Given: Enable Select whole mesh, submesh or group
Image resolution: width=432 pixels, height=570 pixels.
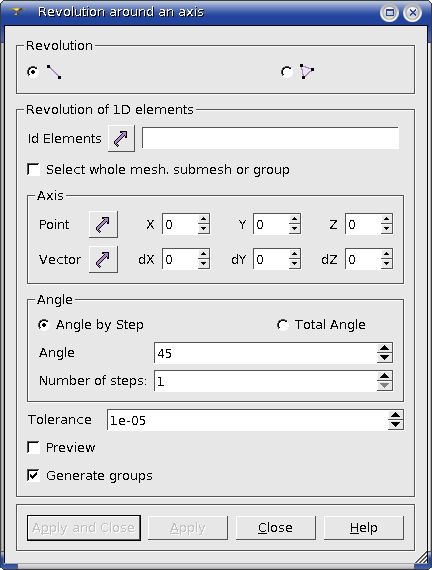Looking at the screenshot, I should tap(34, 169).
